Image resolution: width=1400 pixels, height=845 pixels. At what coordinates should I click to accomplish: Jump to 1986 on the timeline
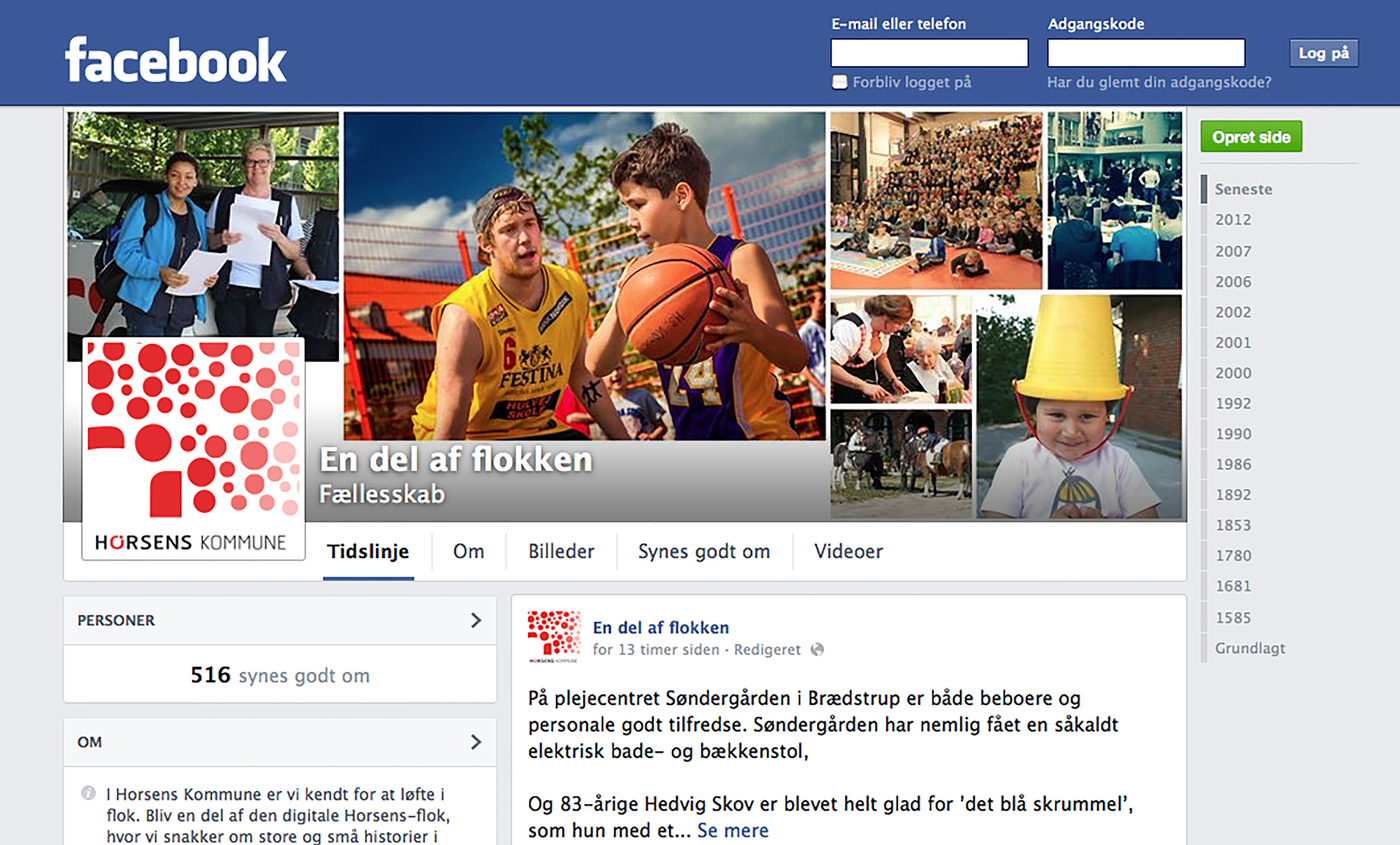1233,464
